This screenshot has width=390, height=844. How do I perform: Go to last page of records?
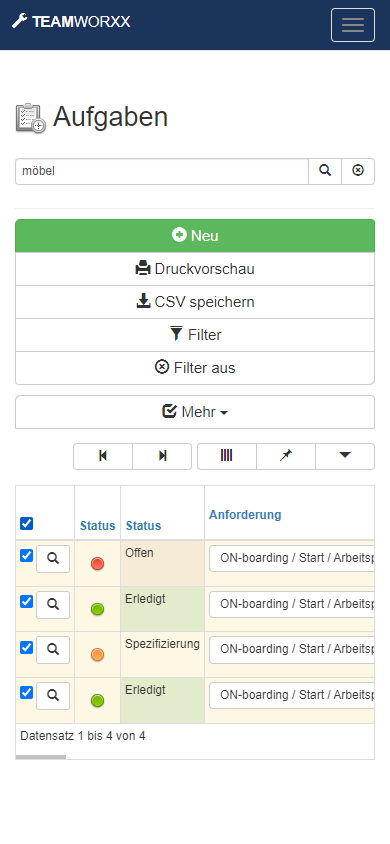pyautogui.click(x=162, y=456)
